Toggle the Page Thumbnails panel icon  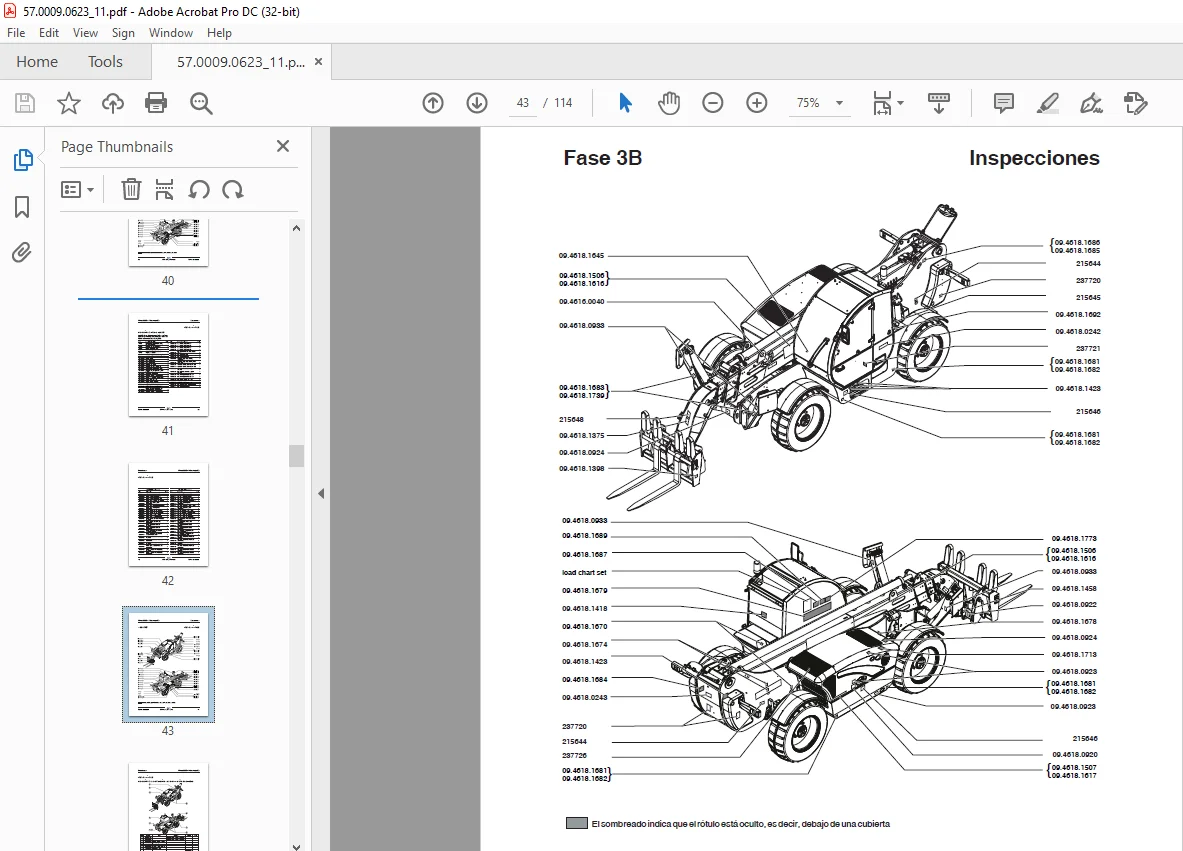(23, 160)
